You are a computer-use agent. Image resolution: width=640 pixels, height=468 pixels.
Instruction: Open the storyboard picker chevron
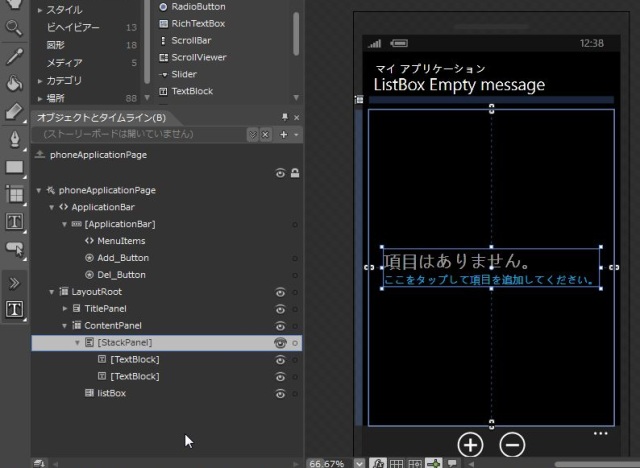tap(253, 134)
